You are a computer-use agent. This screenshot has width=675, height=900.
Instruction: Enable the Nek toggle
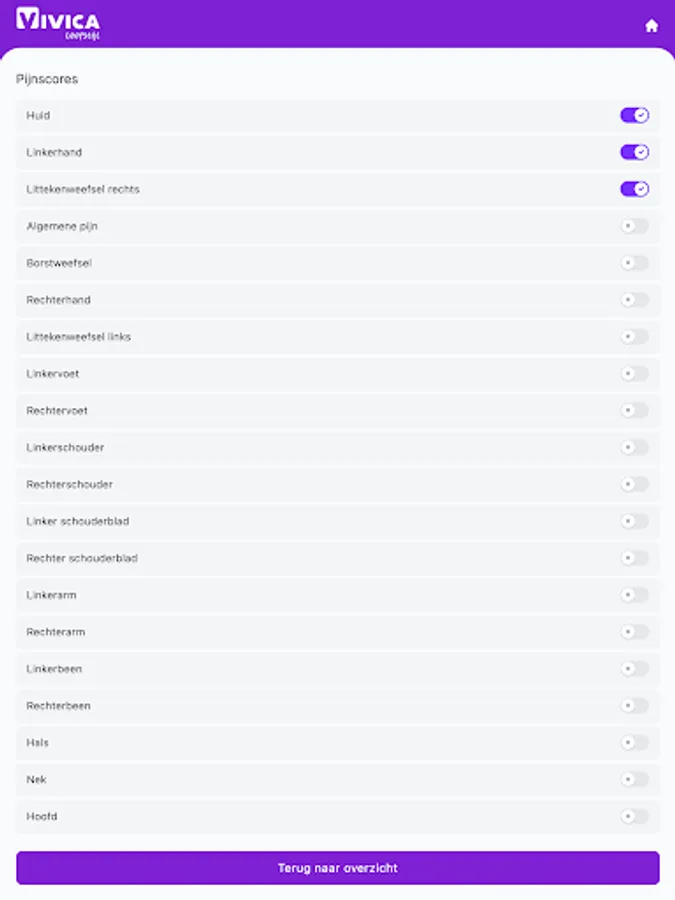click(634, 779)
